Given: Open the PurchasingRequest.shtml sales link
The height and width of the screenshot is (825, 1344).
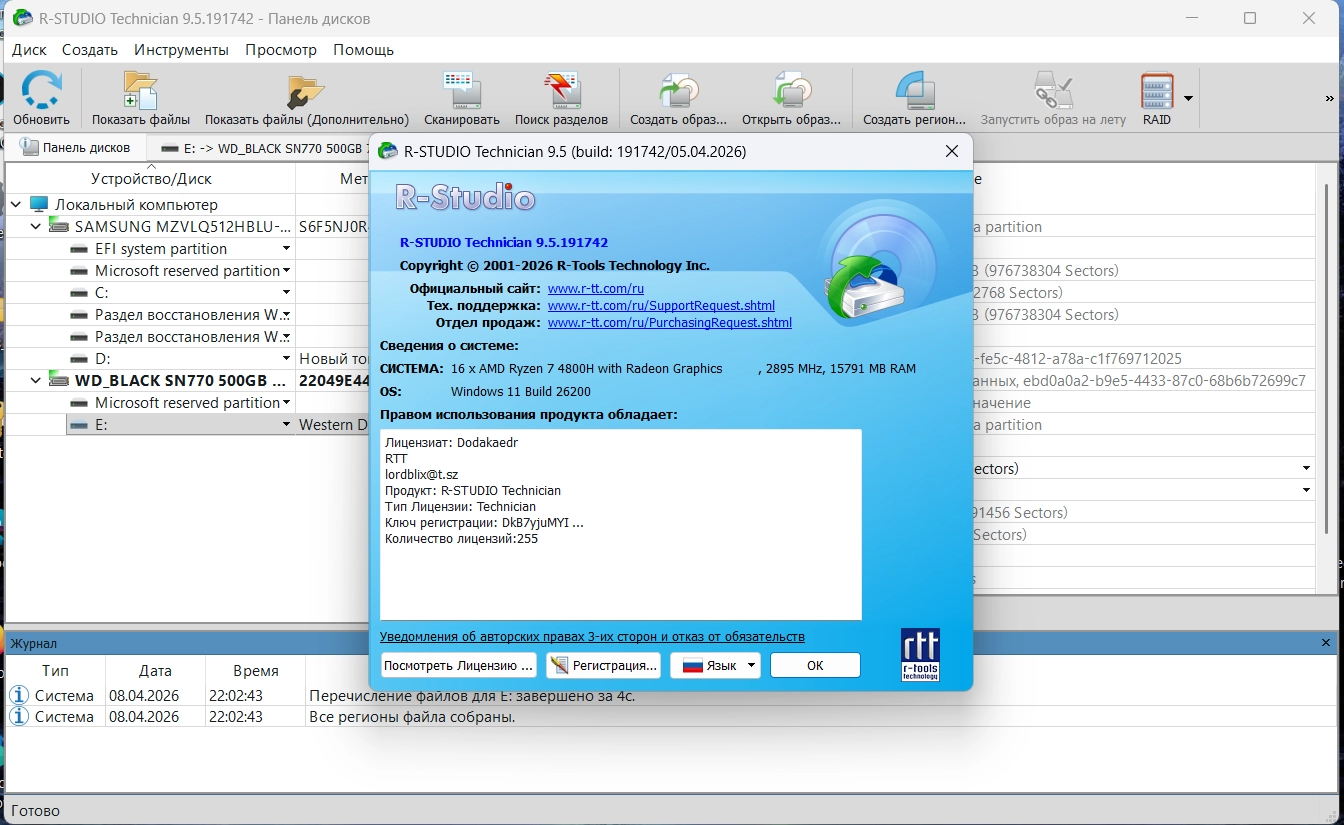Looking at the screenshot, I should [670, 323].
